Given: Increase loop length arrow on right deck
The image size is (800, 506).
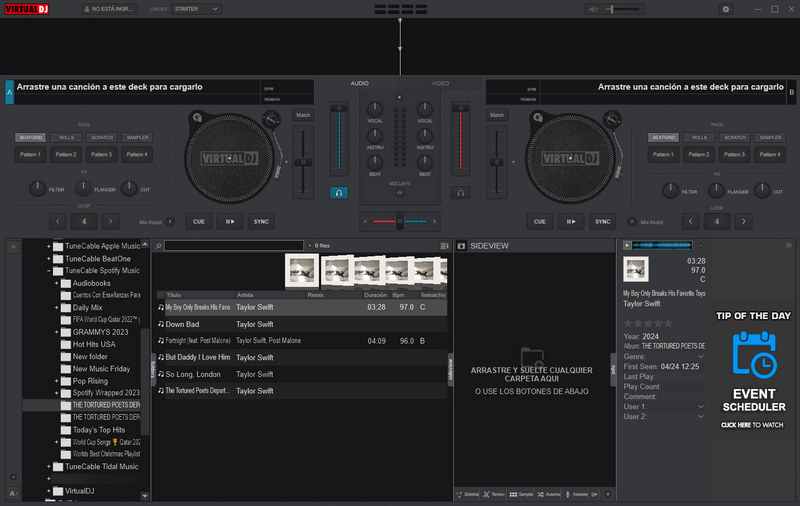Looking at the screenshot, I should [743, 221].
